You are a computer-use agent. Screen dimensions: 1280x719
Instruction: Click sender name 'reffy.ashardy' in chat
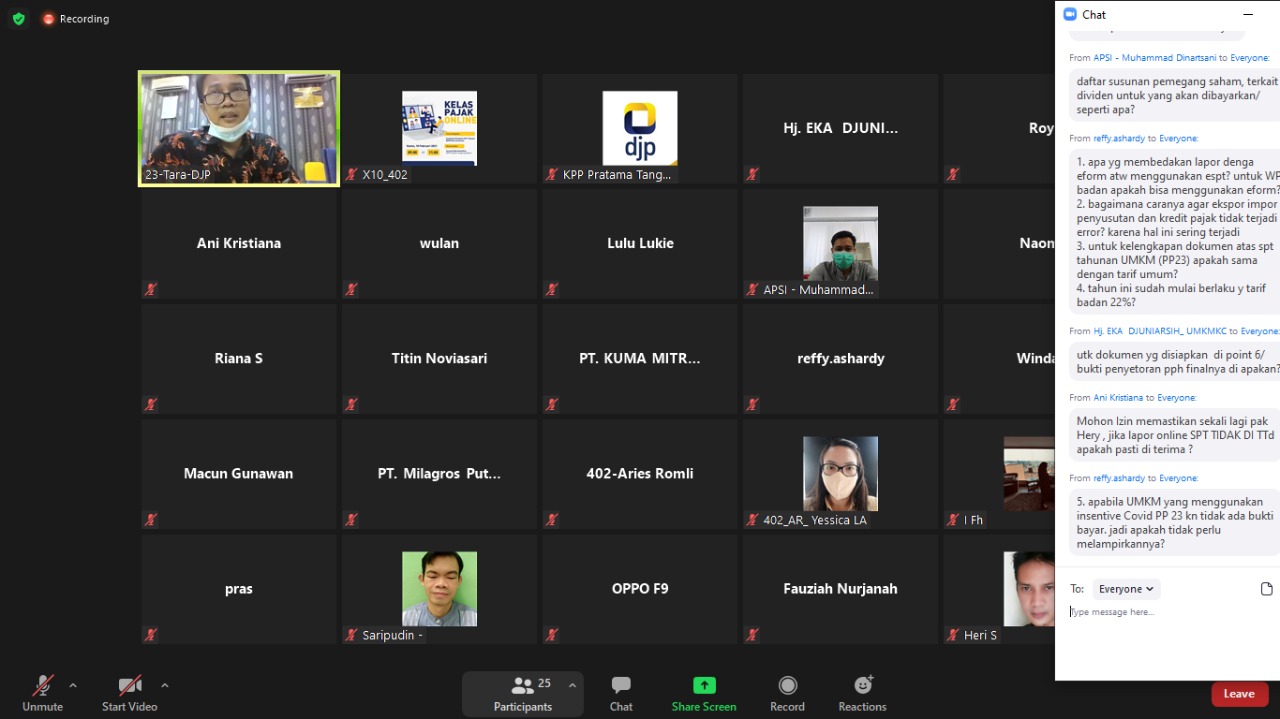click(x=1119, y=138)
